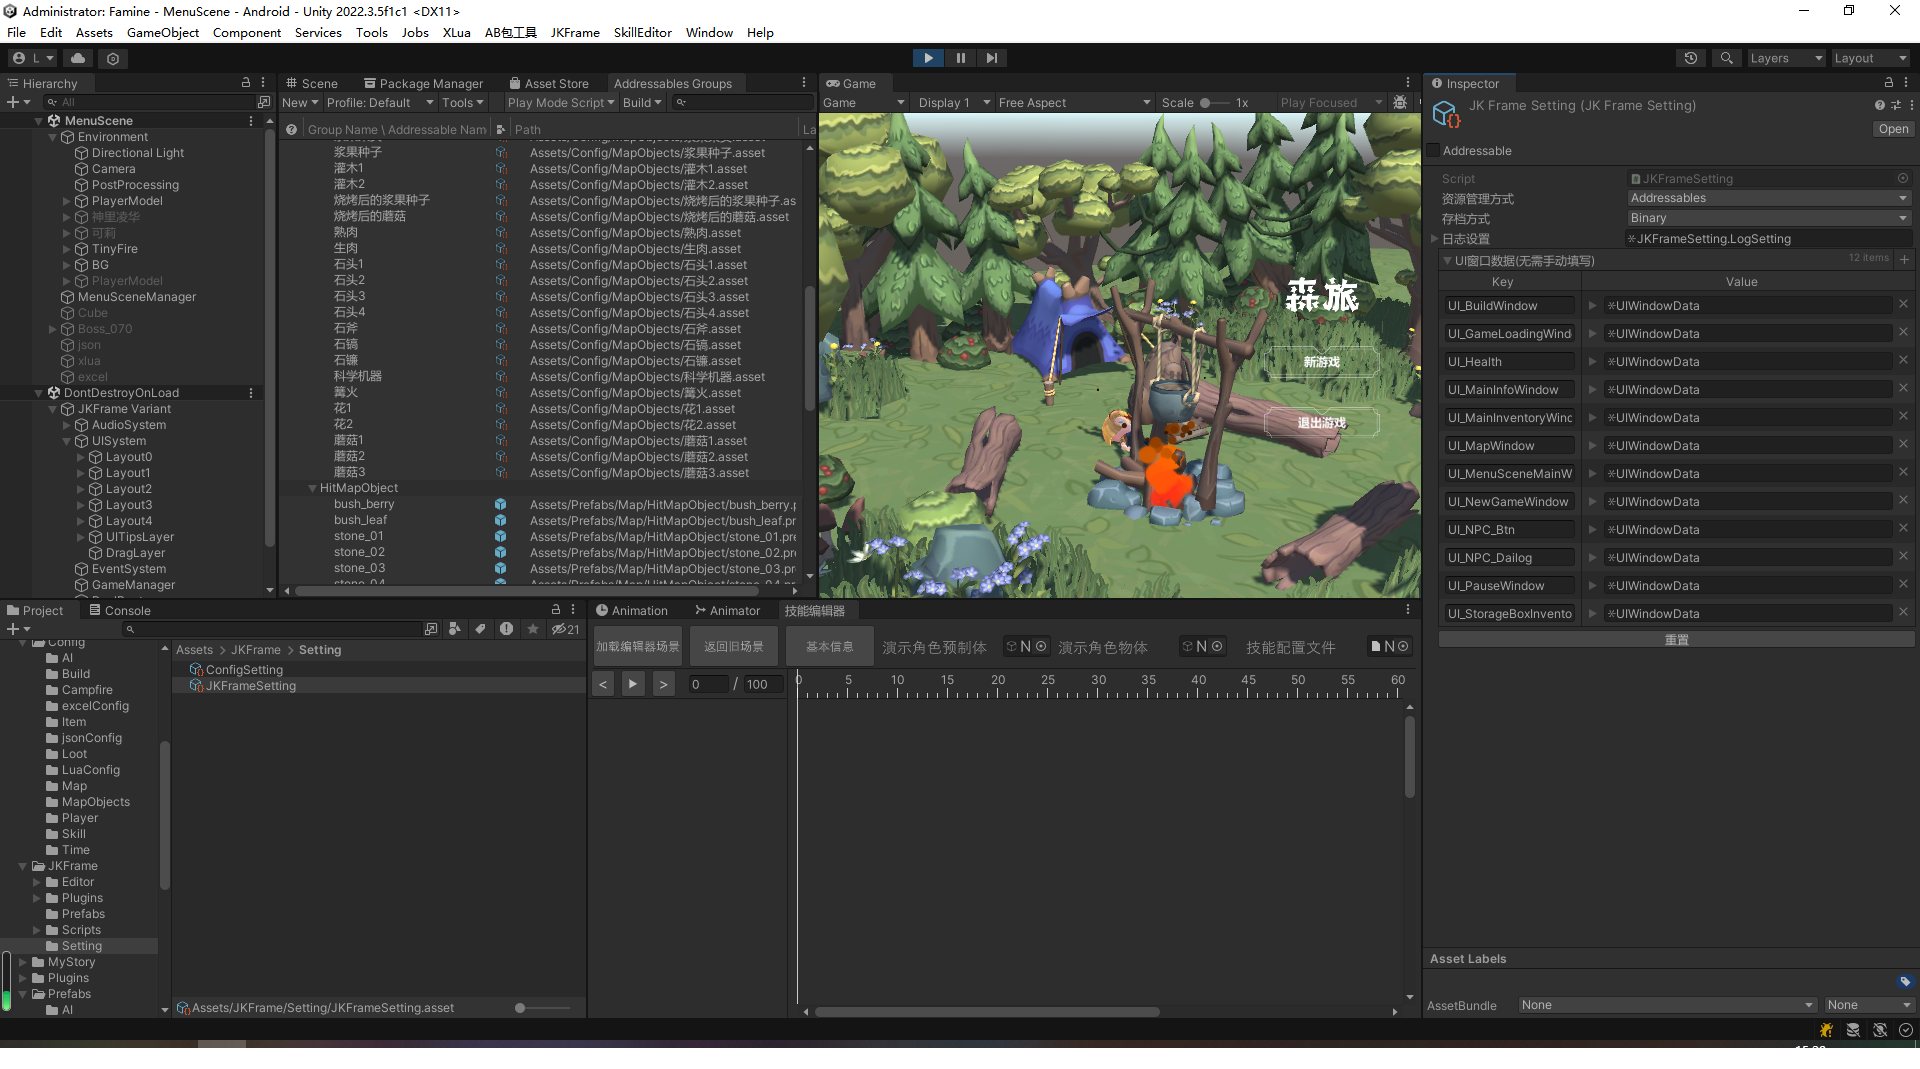Add a new UI window data entry with plus
The image size is (1920, 1069).
tap(1905, 259)
